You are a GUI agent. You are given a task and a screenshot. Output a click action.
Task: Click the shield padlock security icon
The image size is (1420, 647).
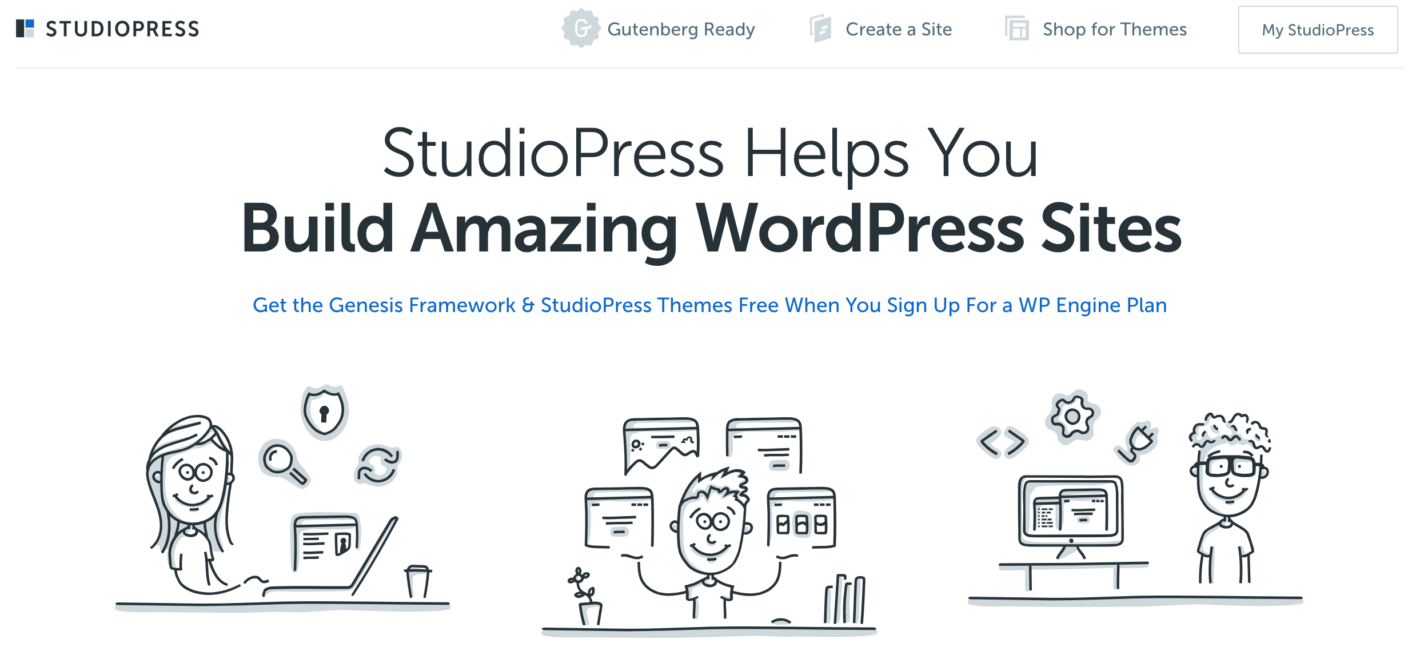[323, 411]
